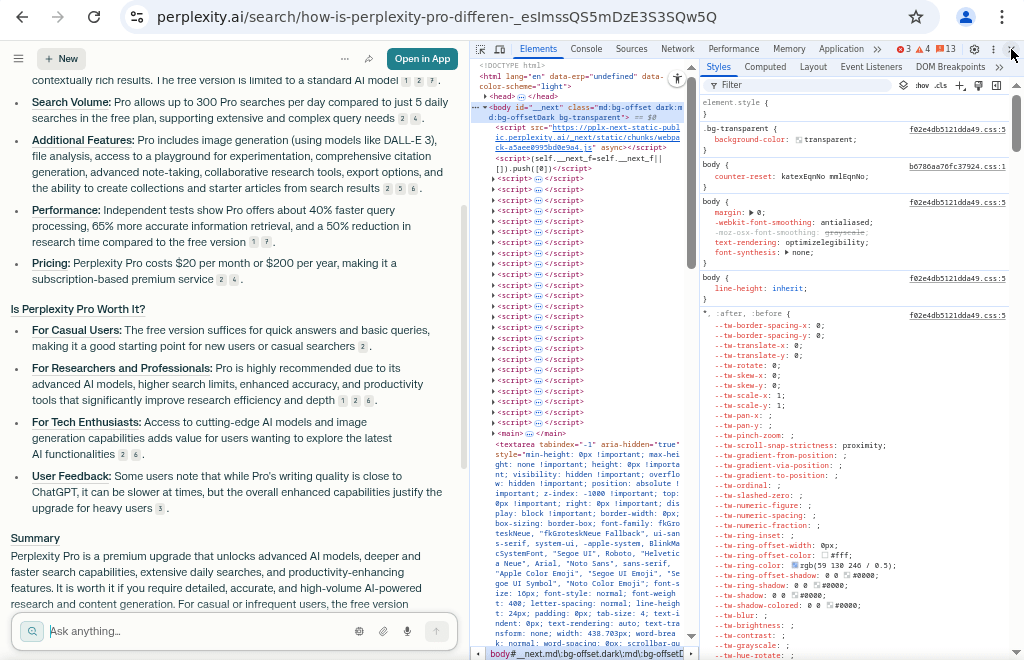Image resolution: width=1024 pixels, height=660 pixels.
Task: Expand the head element node
Action: (x=485, y=97)
